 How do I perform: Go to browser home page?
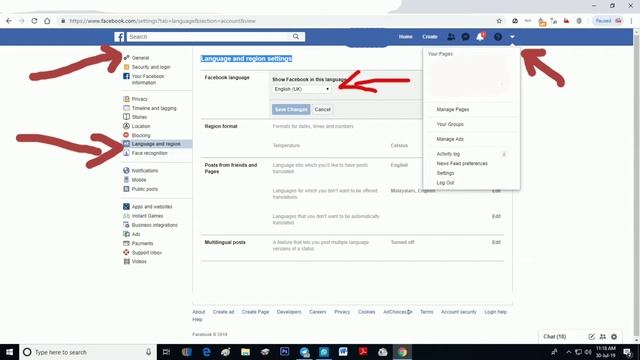tap(47, 21)
